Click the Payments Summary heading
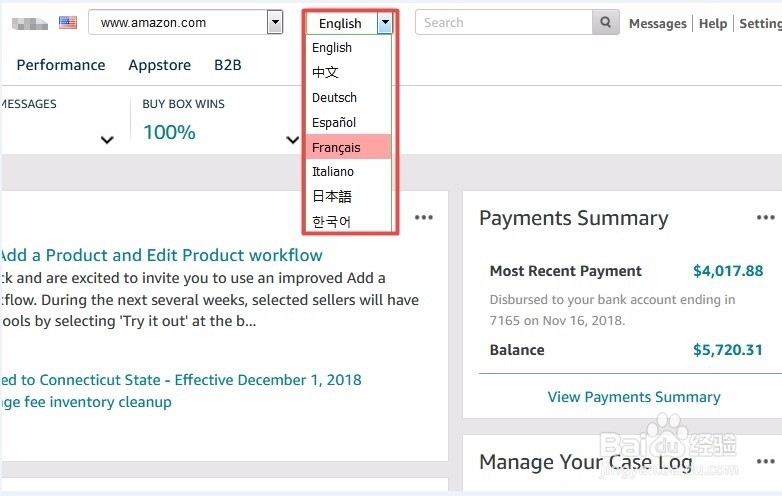The height and width of the screenshot is (496, 782). pyautogui.click(x=574, y=218)
